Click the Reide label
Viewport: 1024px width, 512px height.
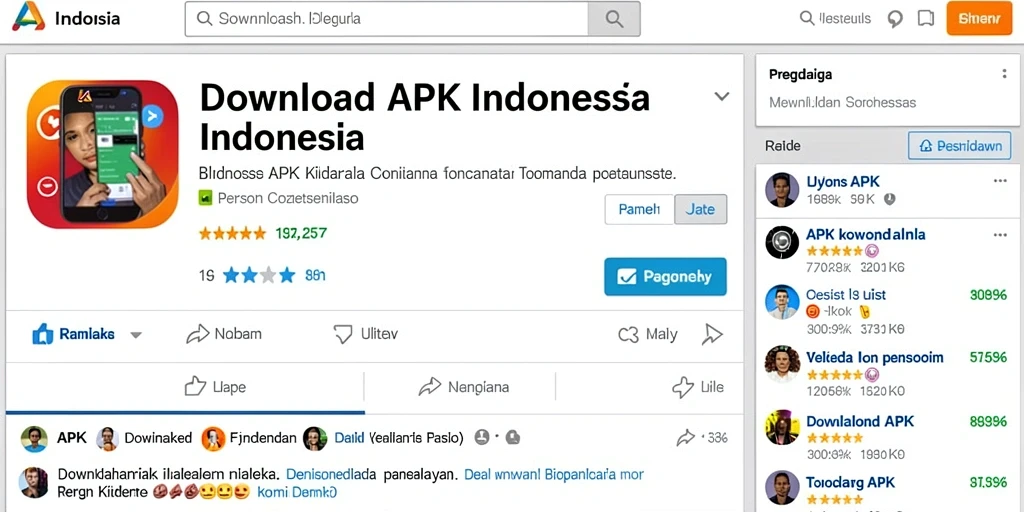coord(782,146)
